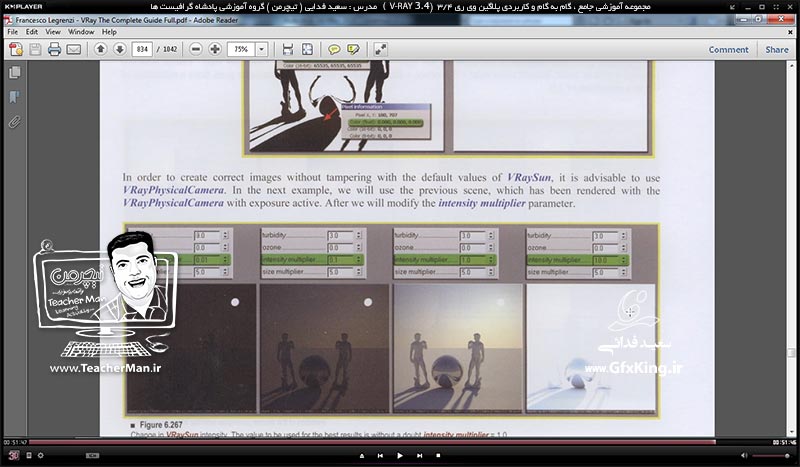Click the eject/open file button in KMPlayer
The image size is (800, 467).
tap(362, 455)
